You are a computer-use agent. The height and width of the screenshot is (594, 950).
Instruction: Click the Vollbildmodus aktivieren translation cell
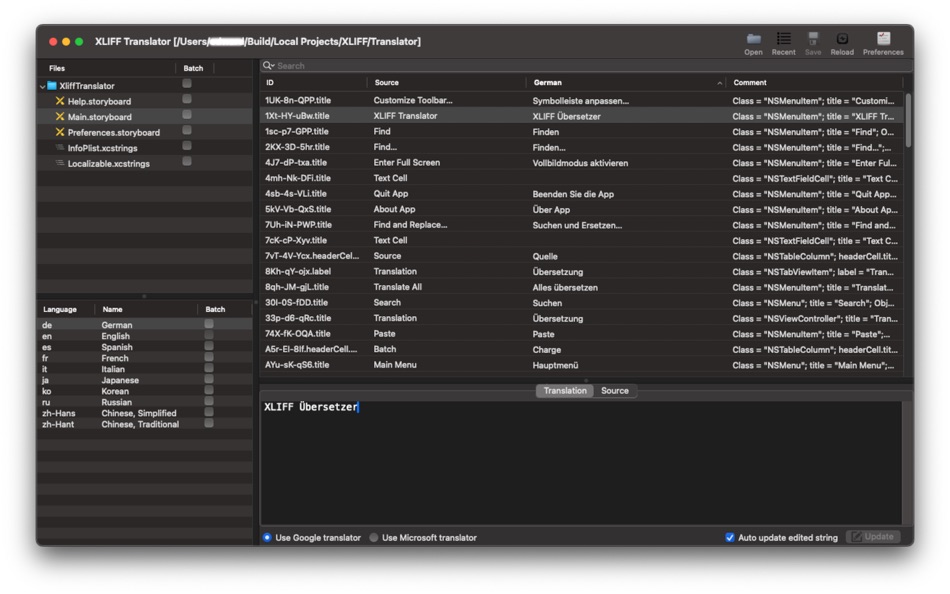(x=580, y=163)
